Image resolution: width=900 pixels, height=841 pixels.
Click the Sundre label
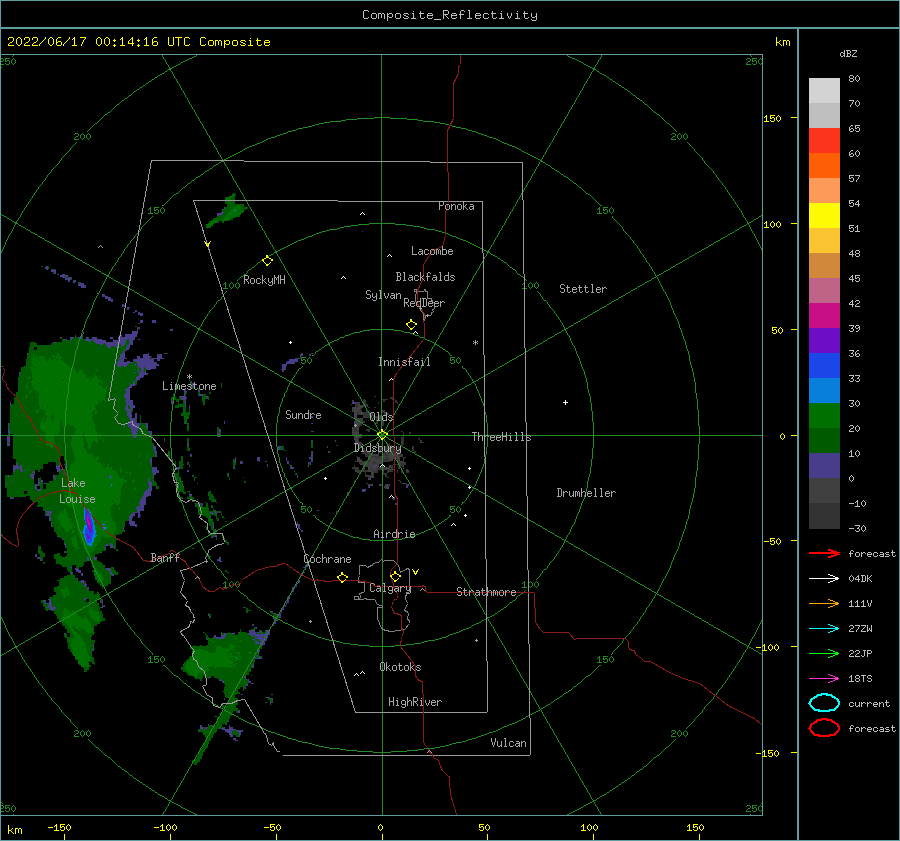point(303,415)
